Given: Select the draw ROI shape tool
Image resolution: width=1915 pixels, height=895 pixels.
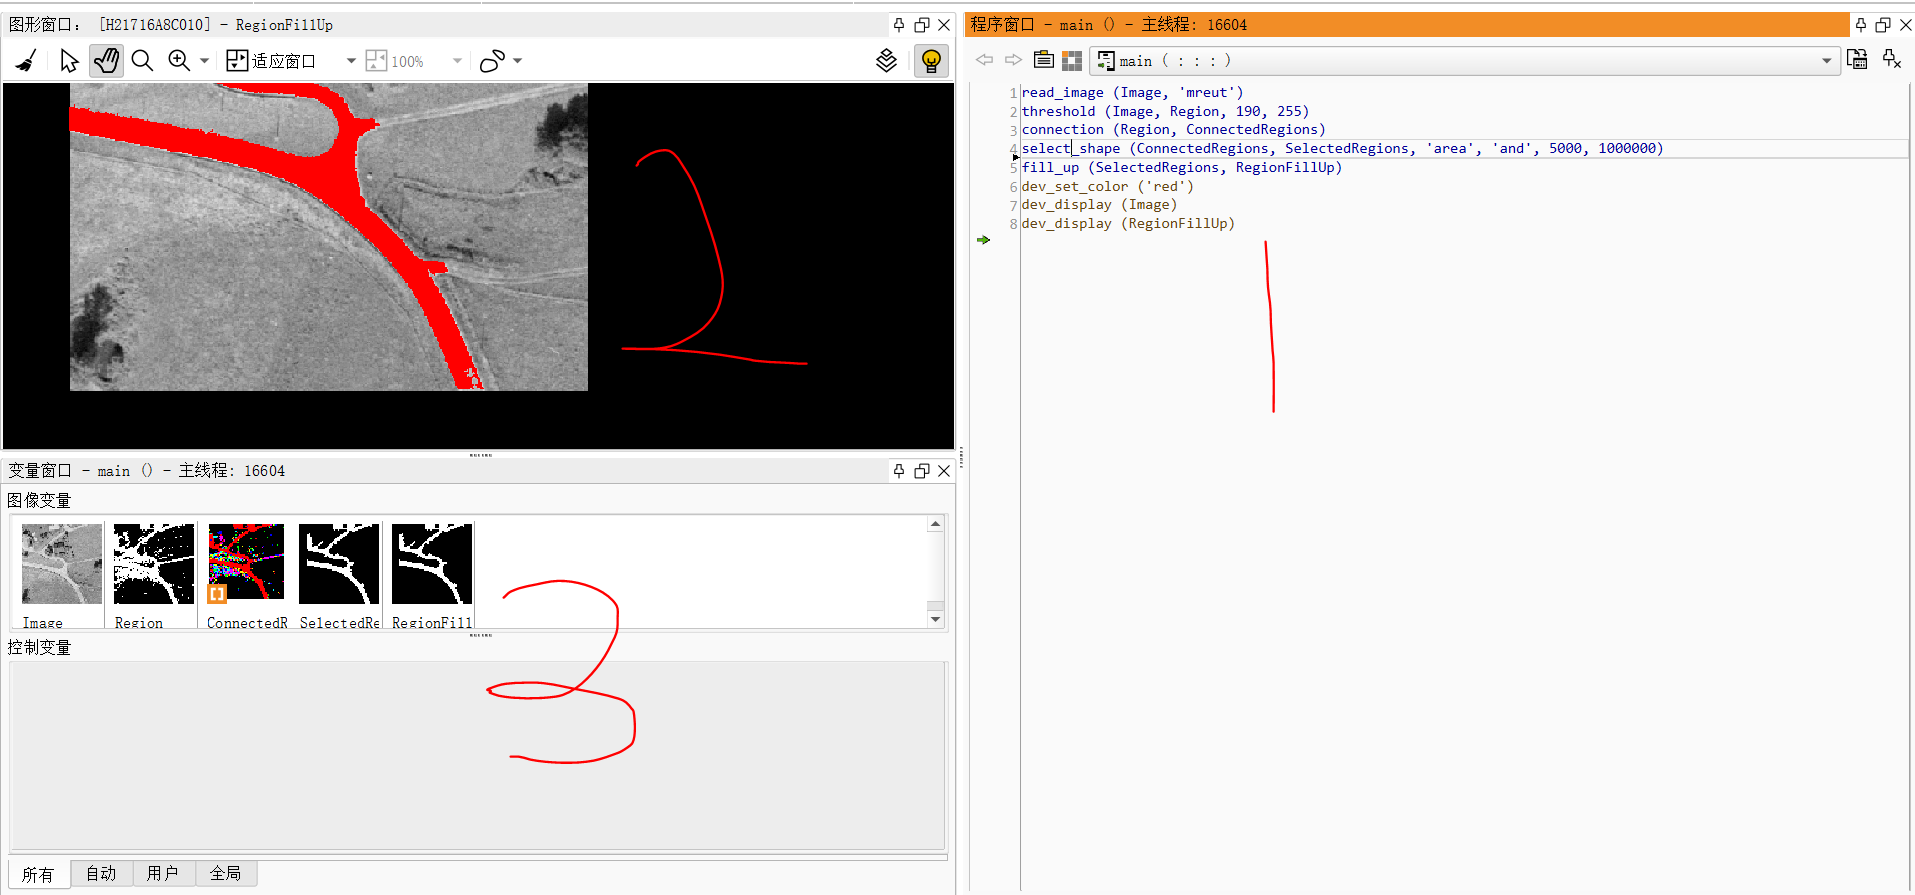Looking at the screenshot, I should click(x=492, y=61).
